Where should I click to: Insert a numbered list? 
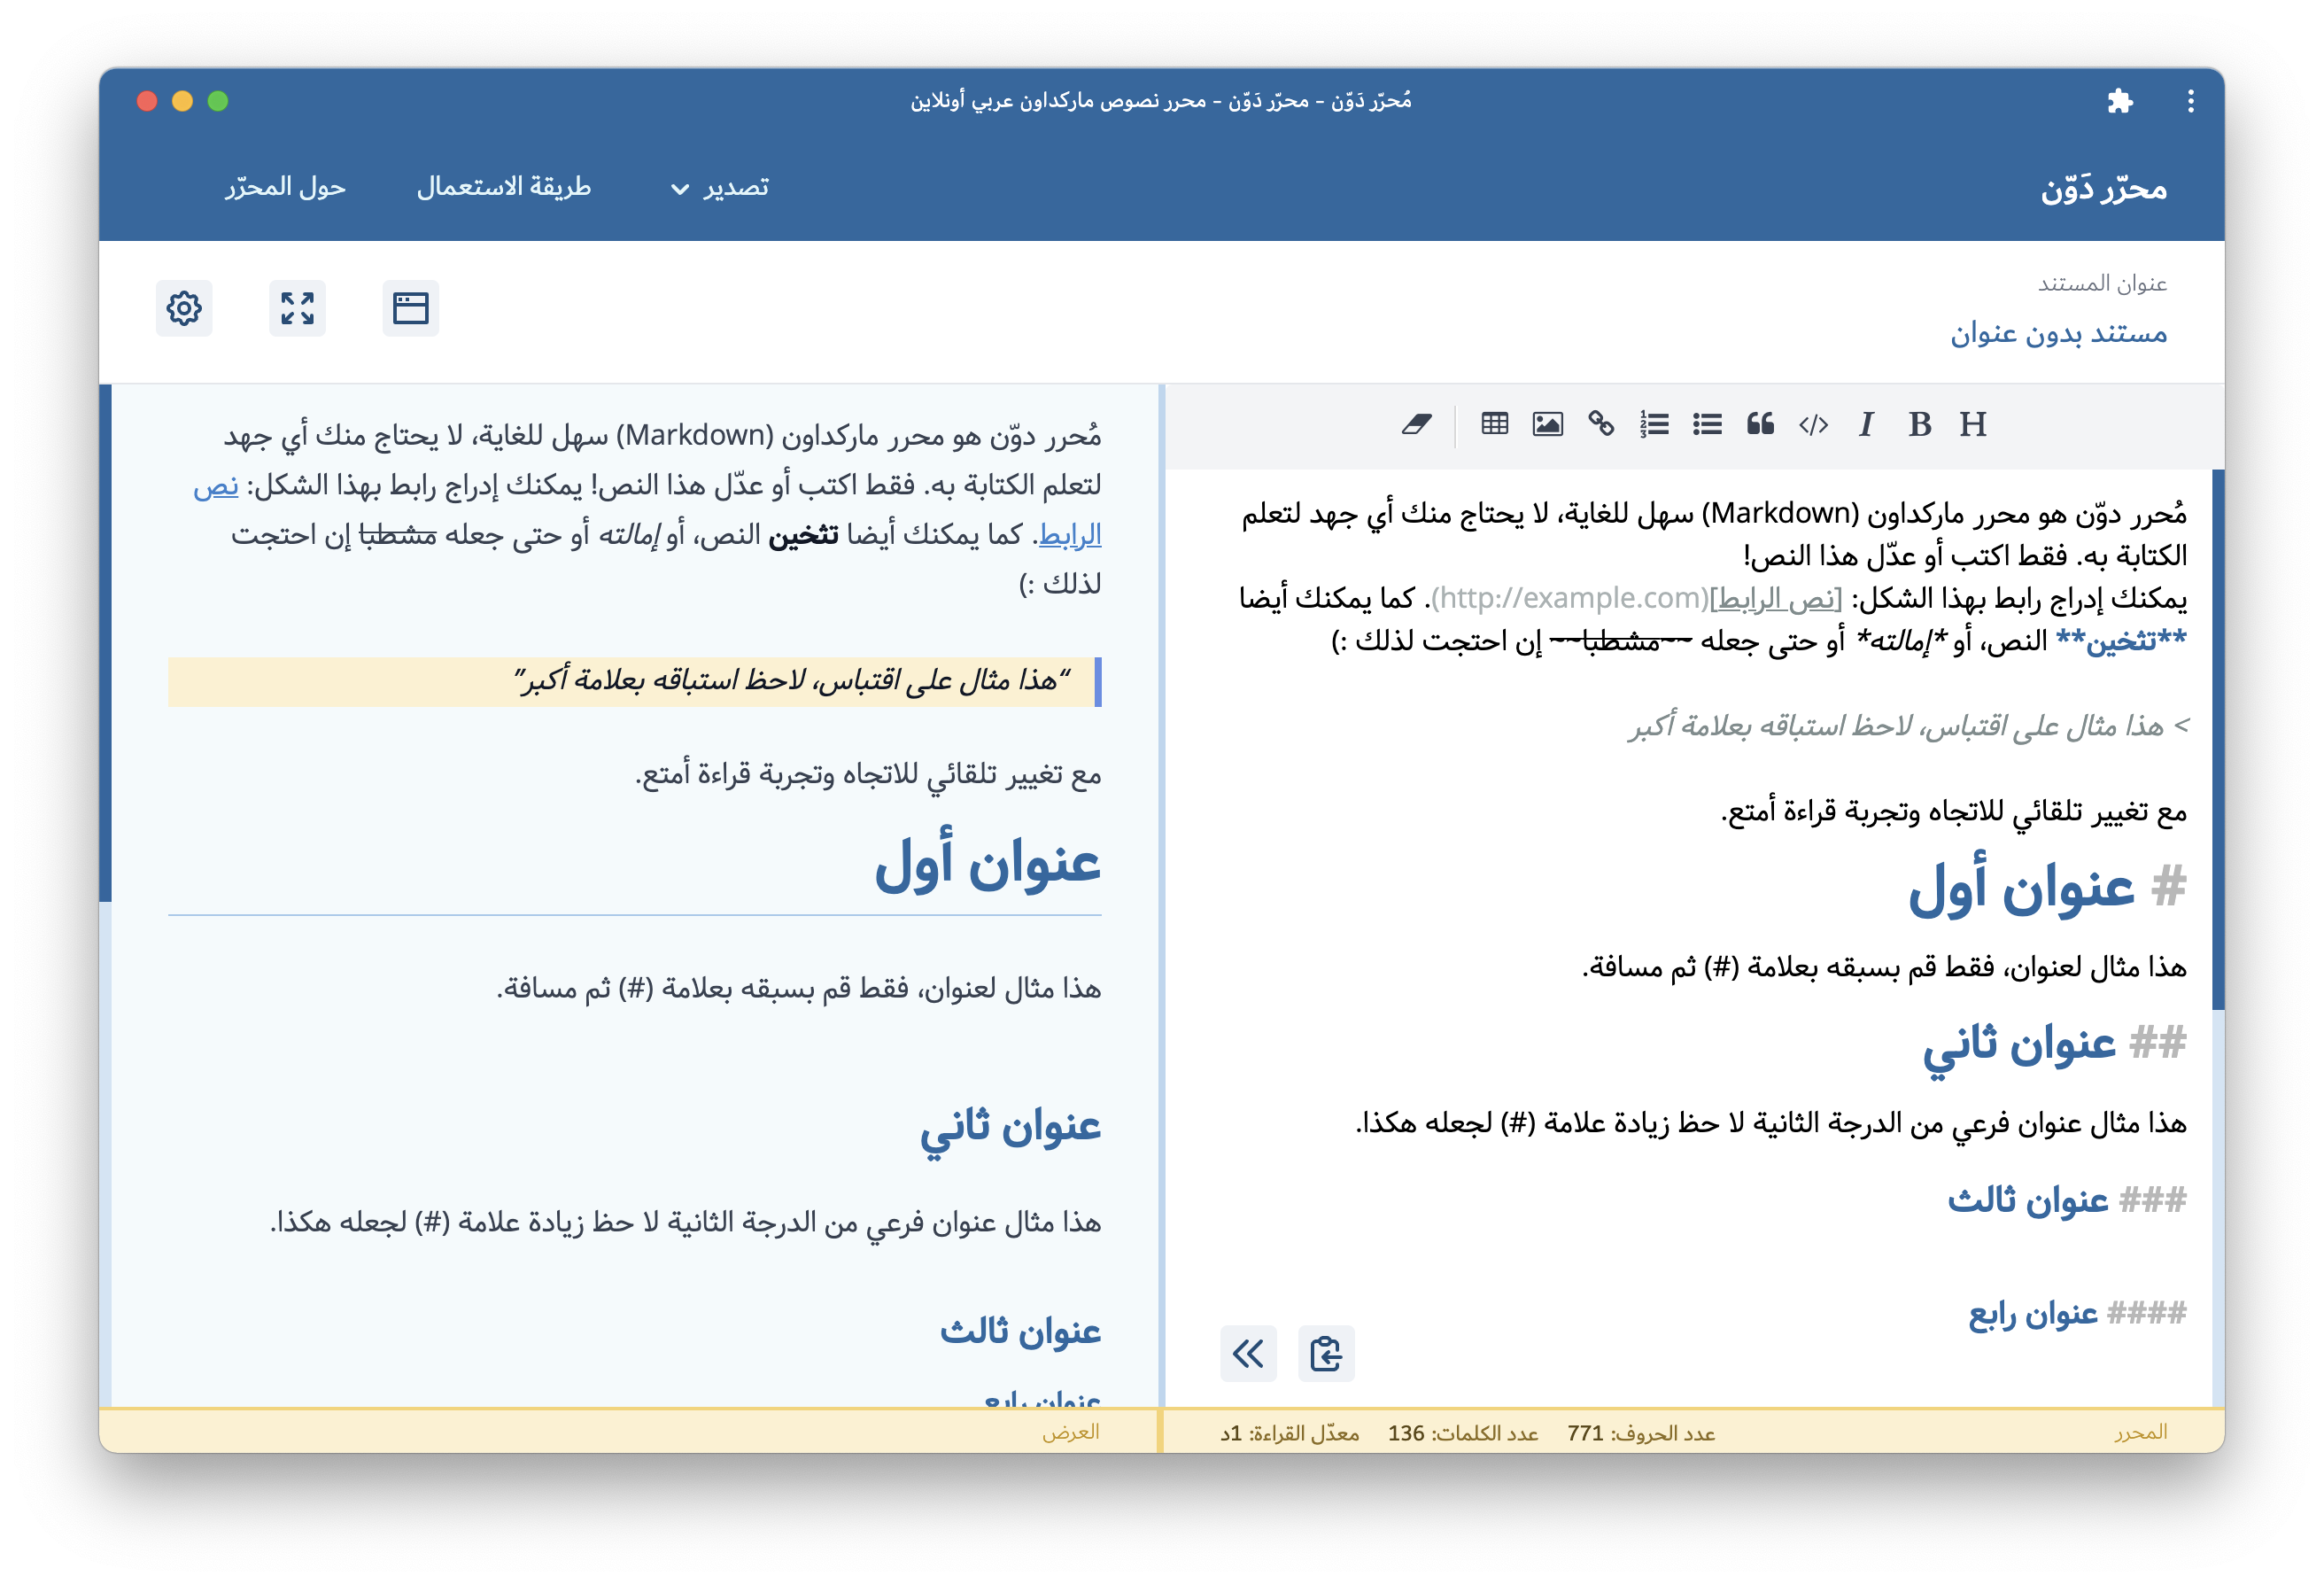[x=1654, y=424]
